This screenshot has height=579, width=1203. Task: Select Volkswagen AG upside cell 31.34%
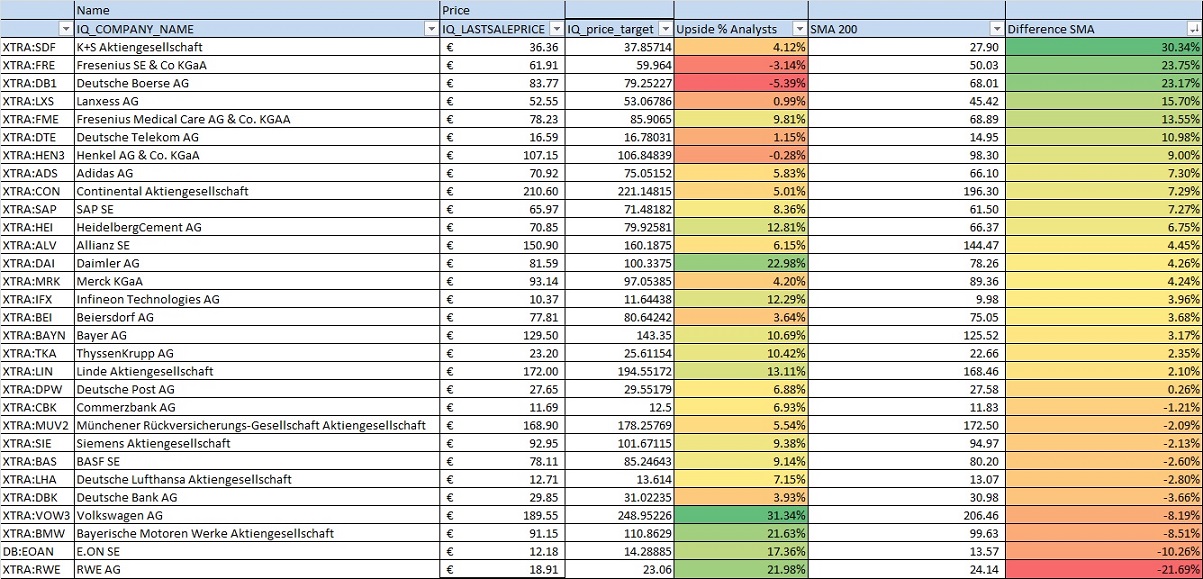(x=741, y=515)
